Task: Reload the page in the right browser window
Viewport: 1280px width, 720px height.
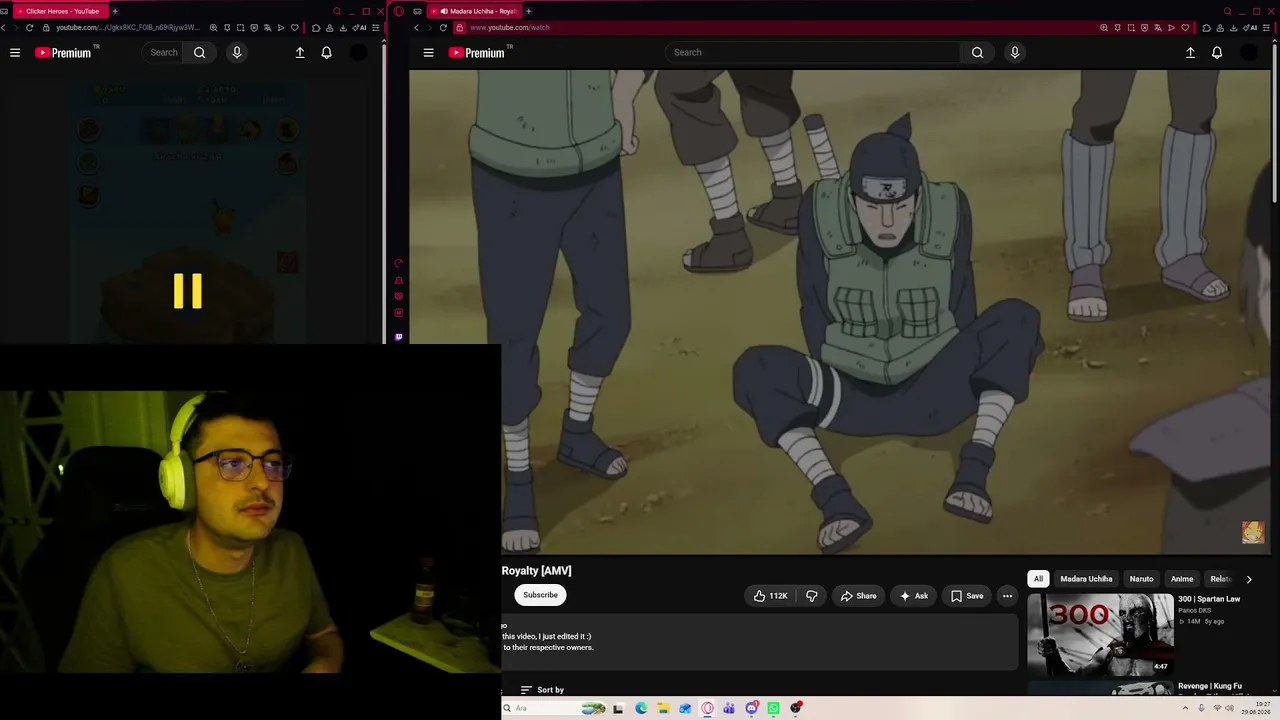Action: 443,28
